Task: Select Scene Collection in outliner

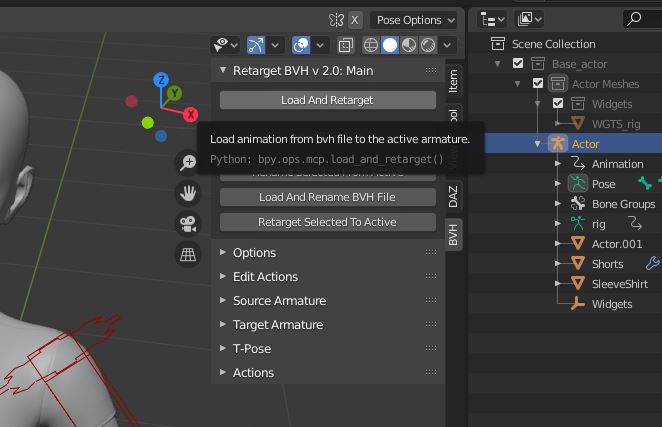Action: click(x=553, y=44)
